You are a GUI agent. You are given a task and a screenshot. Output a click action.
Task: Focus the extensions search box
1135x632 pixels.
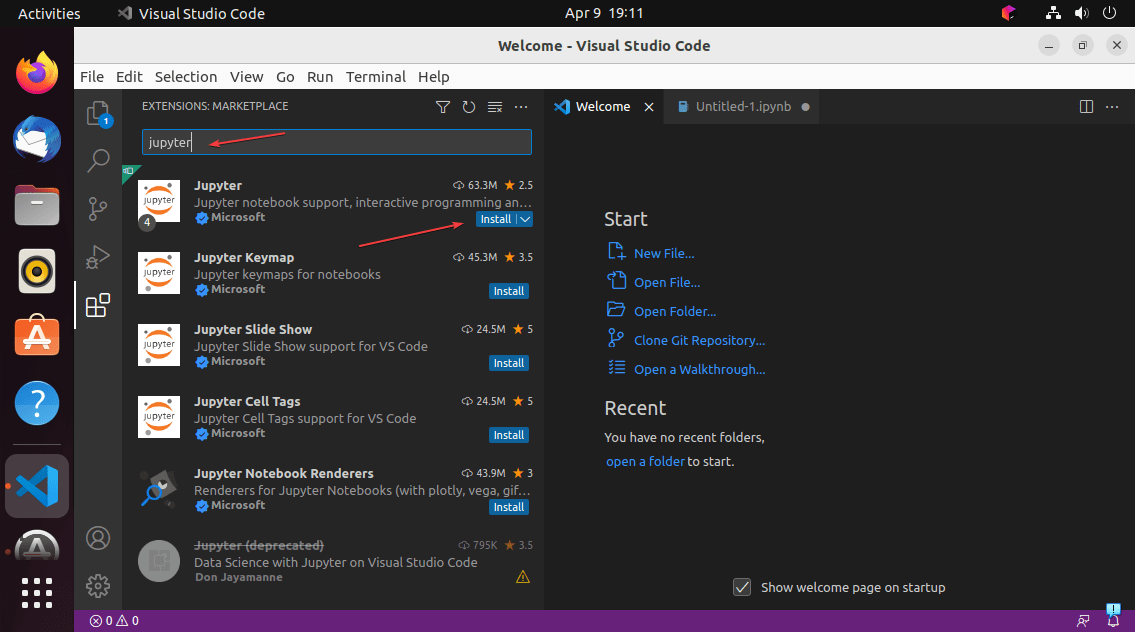[337, 143]
